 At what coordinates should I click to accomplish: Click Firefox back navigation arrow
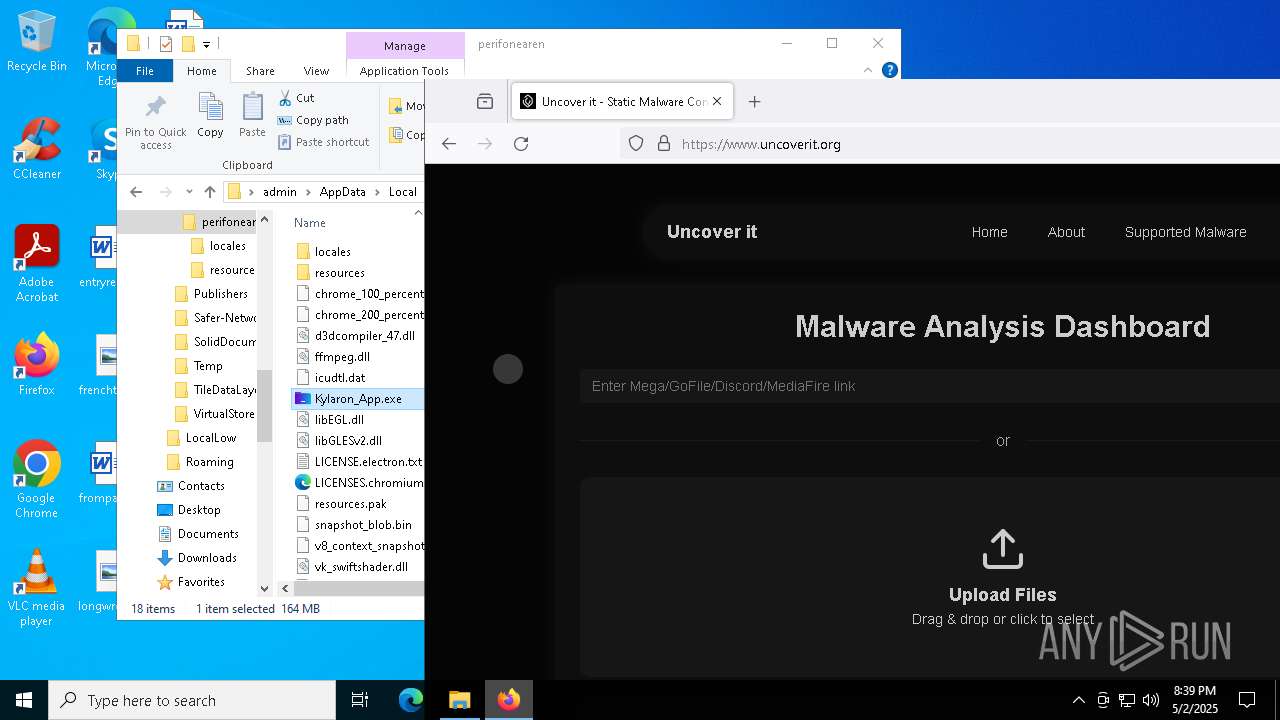tap(449, 144)
